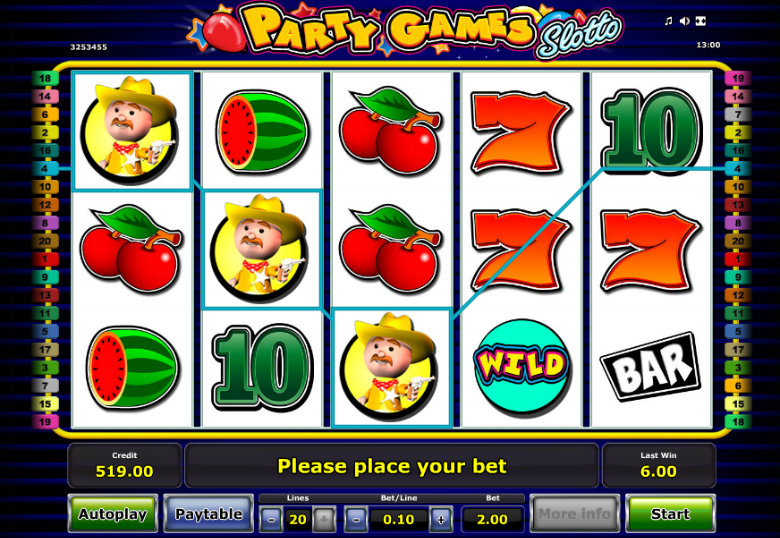
Task: Click the green 10 on reel two
Action: 262,367
